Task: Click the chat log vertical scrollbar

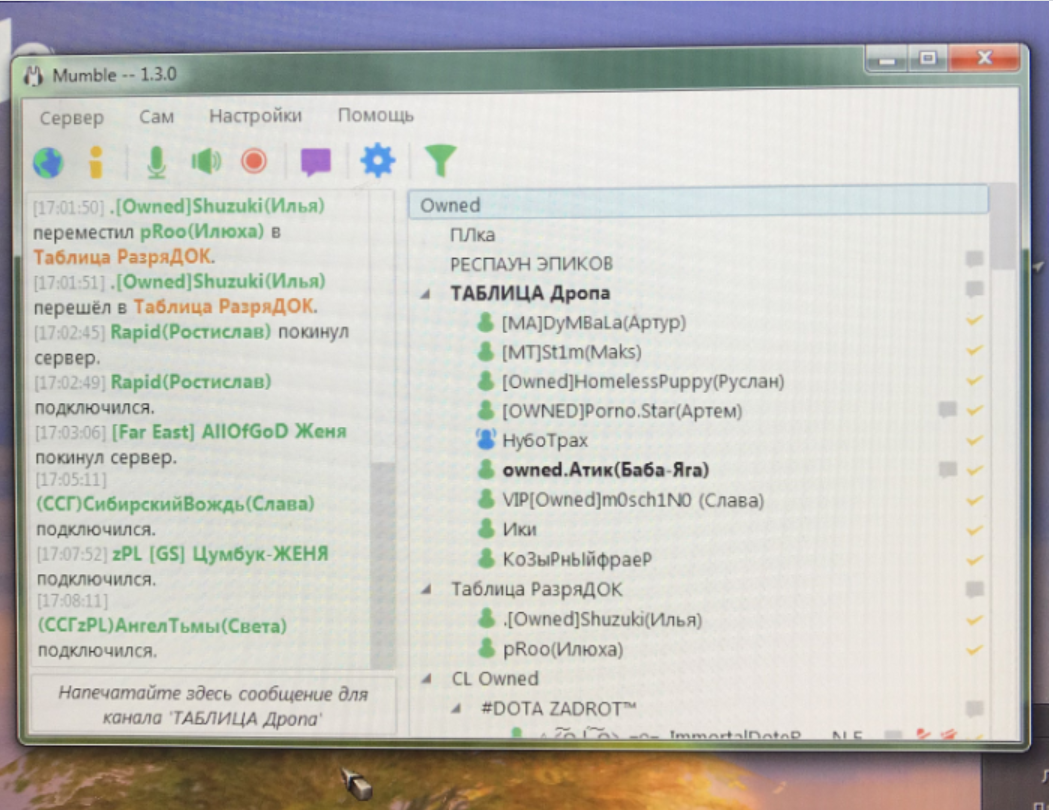Action: click(382, 560)
